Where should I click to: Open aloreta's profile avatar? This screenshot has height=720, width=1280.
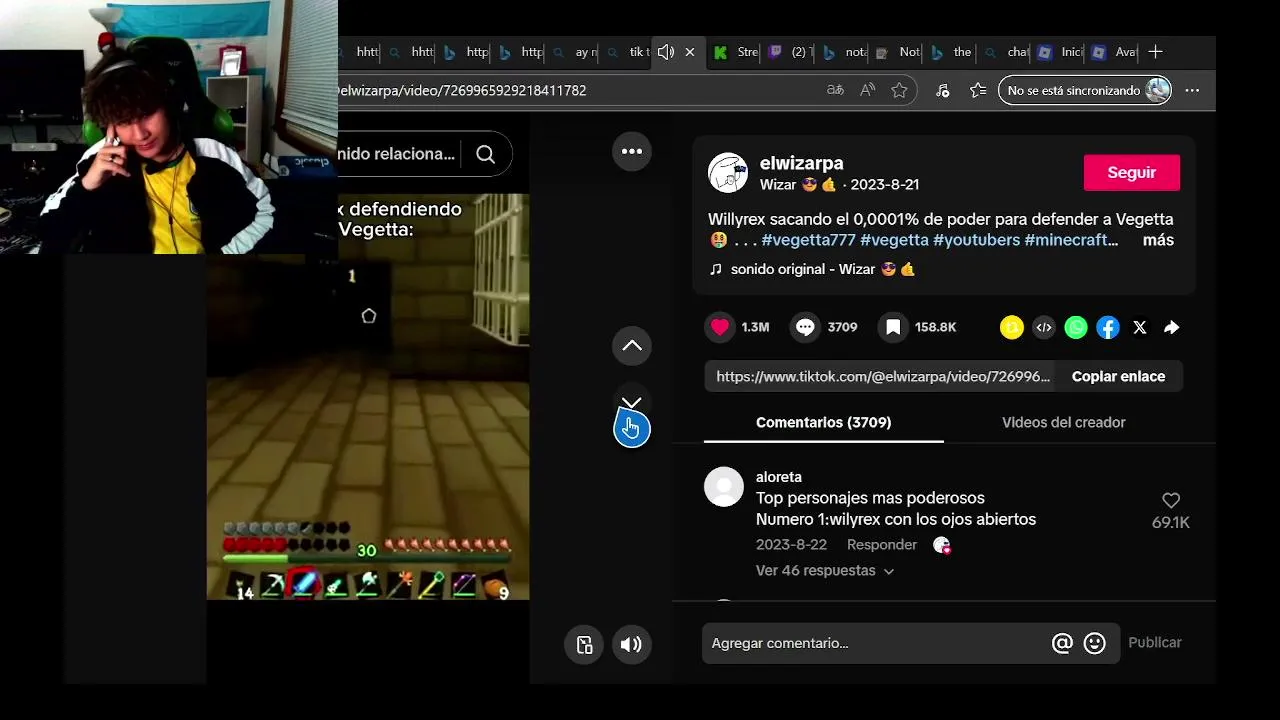pyautogui.click(x=724, y=487)
